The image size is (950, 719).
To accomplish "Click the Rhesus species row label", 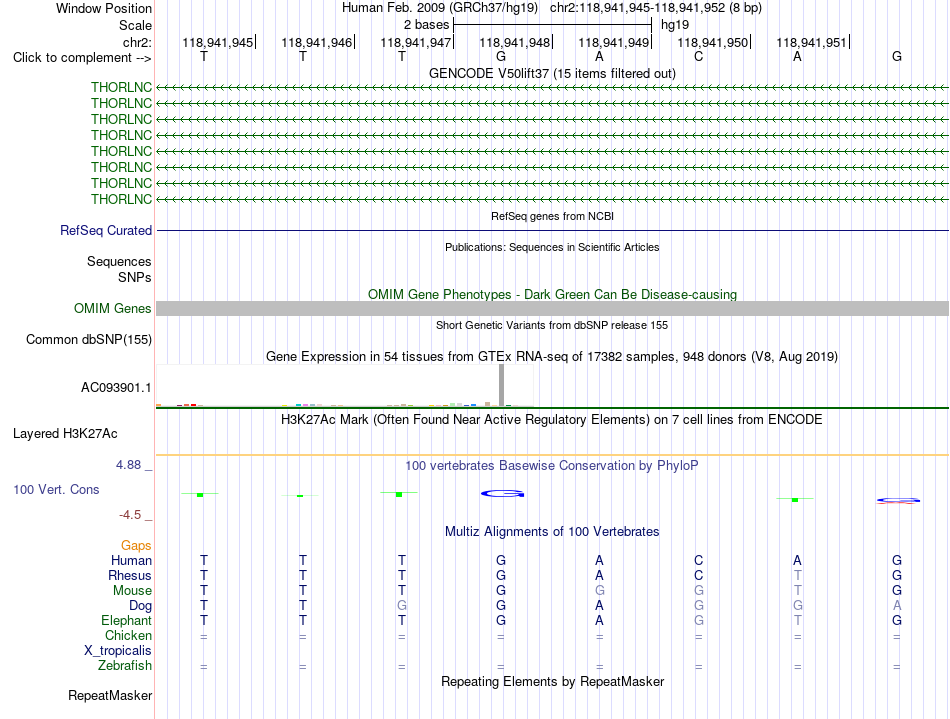I will pyautogui.click(x=130, y=575).
